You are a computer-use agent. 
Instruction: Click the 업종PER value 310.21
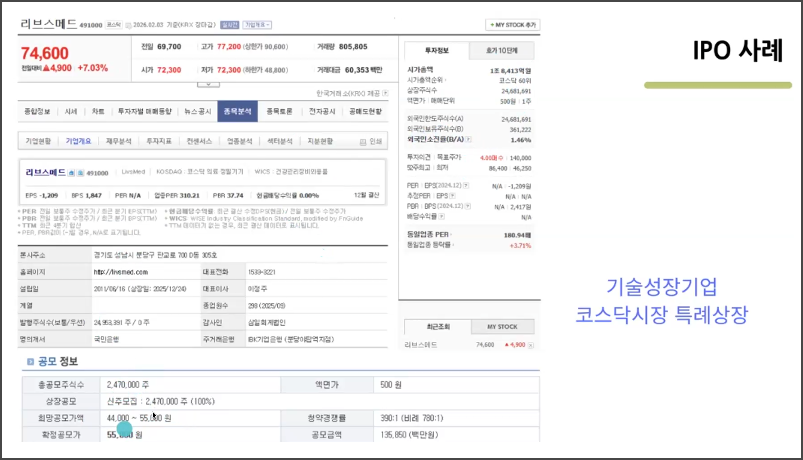(x=189, y=196)
